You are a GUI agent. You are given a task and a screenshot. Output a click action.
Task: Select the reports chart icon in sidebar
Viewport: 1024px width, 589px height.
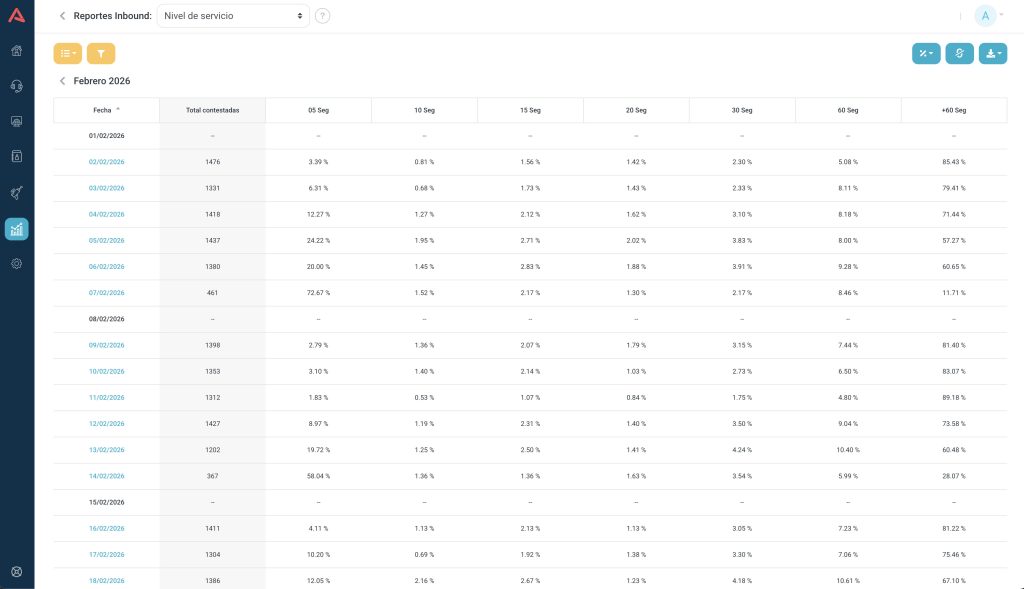tap(17, 229)
